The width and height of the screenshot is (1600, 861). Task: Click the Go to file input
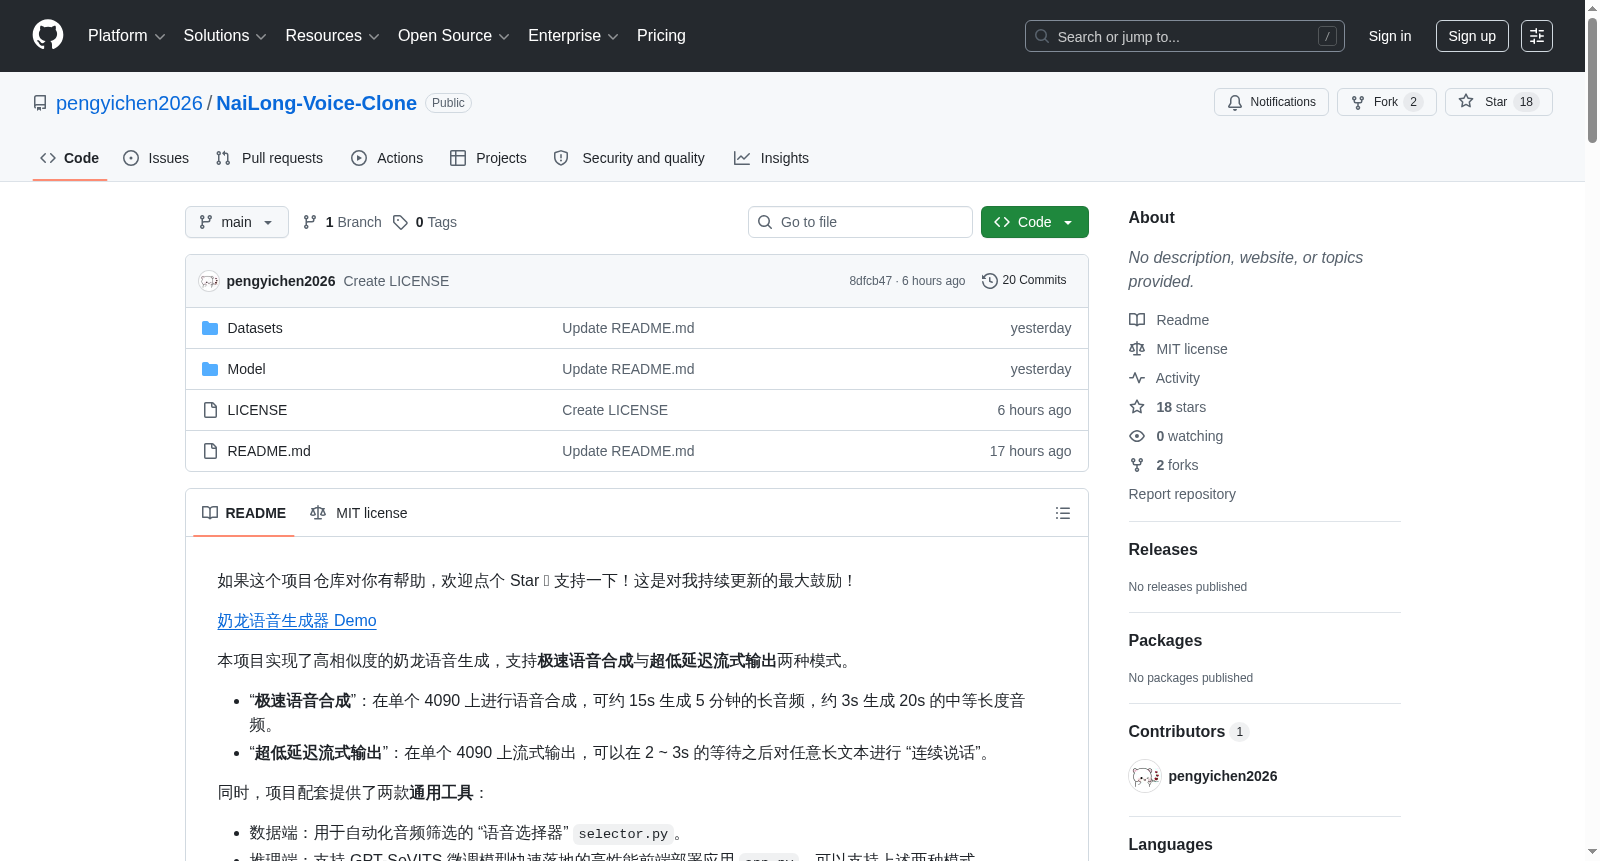click(x=860, y=222)
